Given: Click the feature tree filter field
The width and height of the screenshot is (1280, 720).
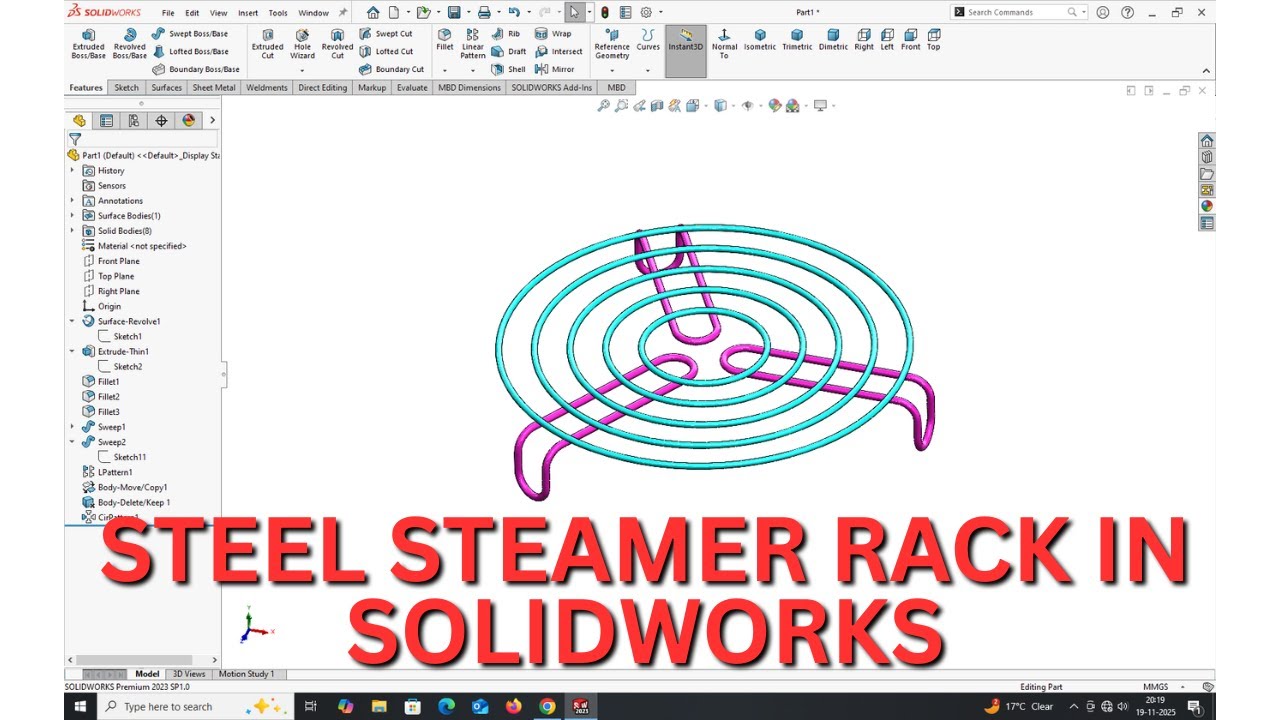Looking at the screenshot, I should point(143,139).
